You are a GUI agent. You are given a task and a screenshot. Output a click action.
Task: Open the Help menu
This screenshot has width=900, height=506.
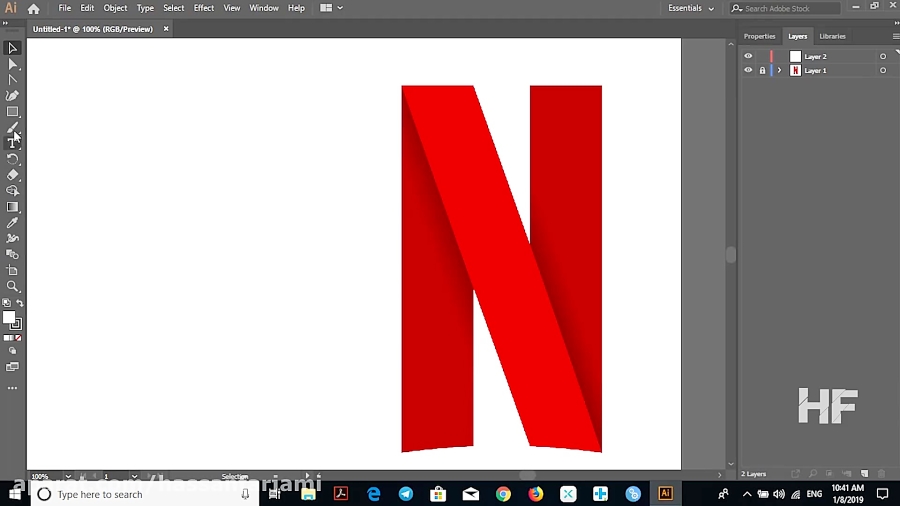pos(296,8)
